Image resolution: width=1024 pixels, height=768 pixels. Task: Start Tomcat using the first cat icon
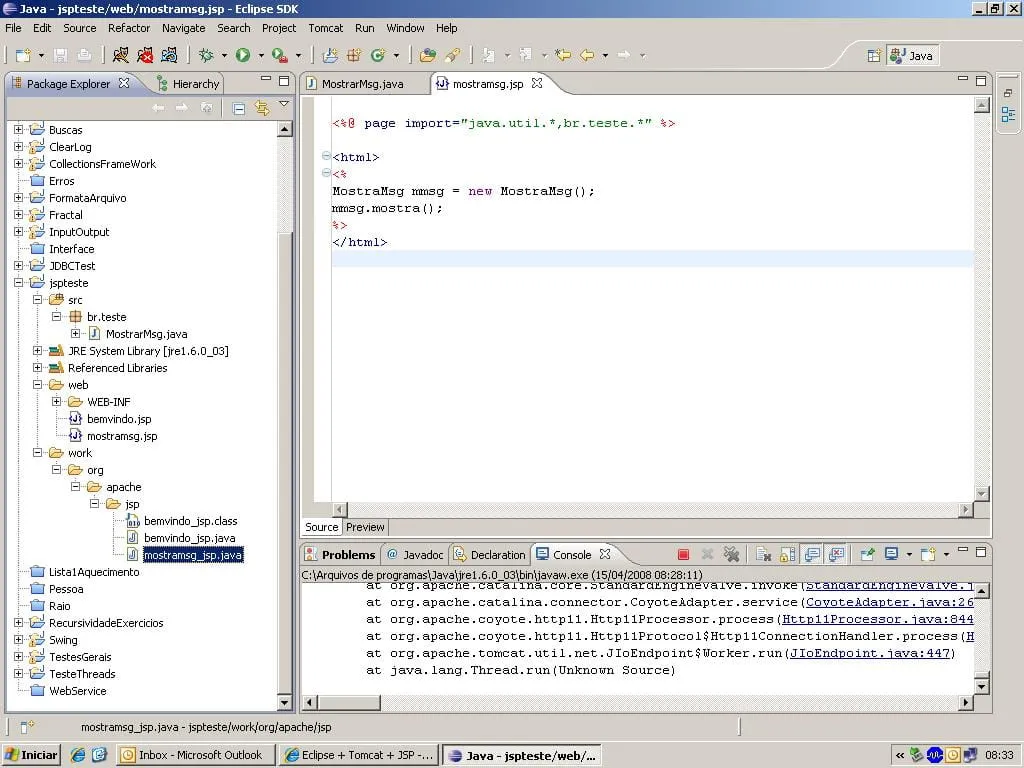click(121, 55)
